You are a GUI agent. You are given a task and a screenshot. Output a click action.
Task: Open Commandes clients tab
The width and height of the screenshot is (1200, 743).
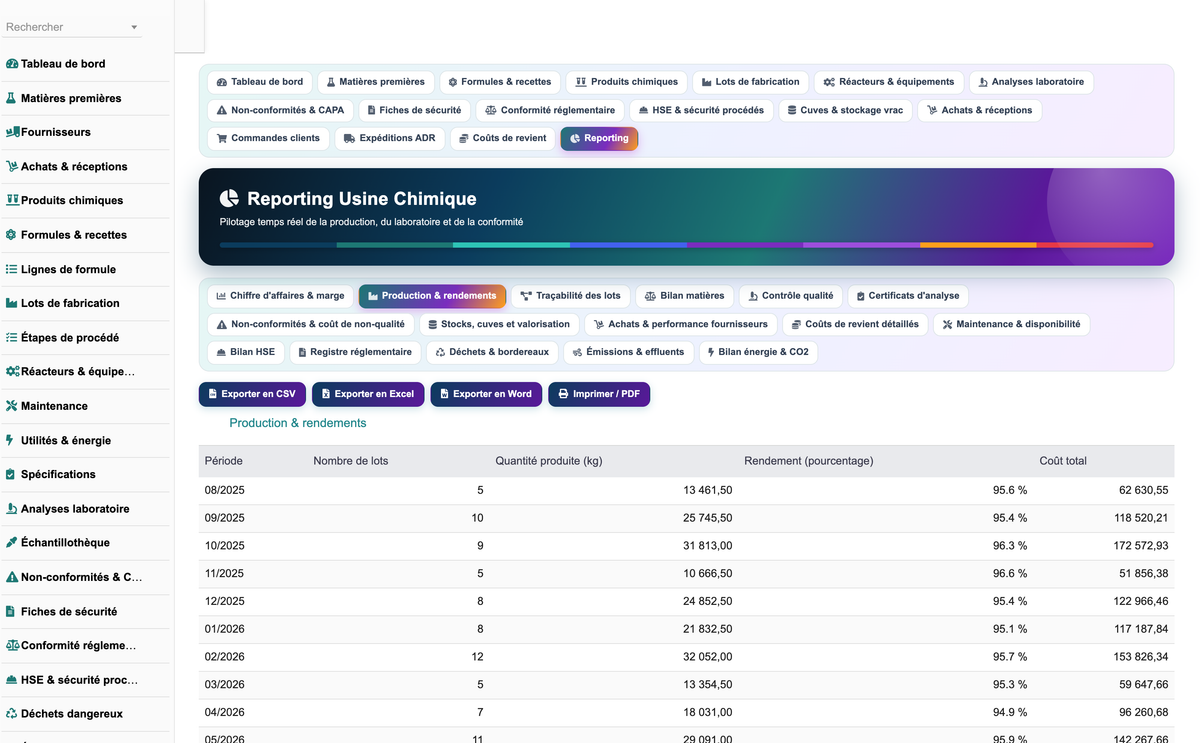click(x=268, y=138)
